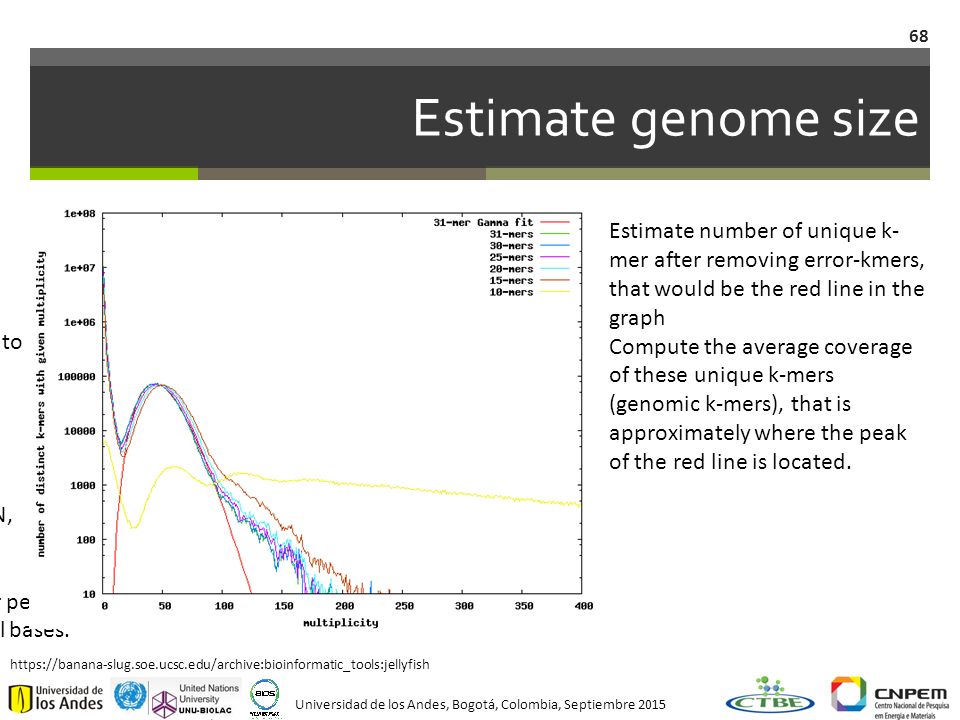960x720 pixels.
Task: Click the footer text Universidad de los Andes, Bogotá
Action: click(480, 705)
